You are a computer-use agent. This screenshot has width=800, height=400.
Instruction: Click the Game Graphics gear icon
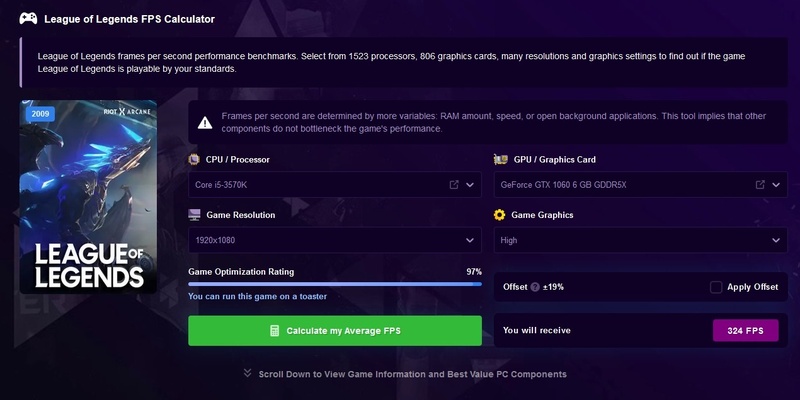tap(500, 214)
